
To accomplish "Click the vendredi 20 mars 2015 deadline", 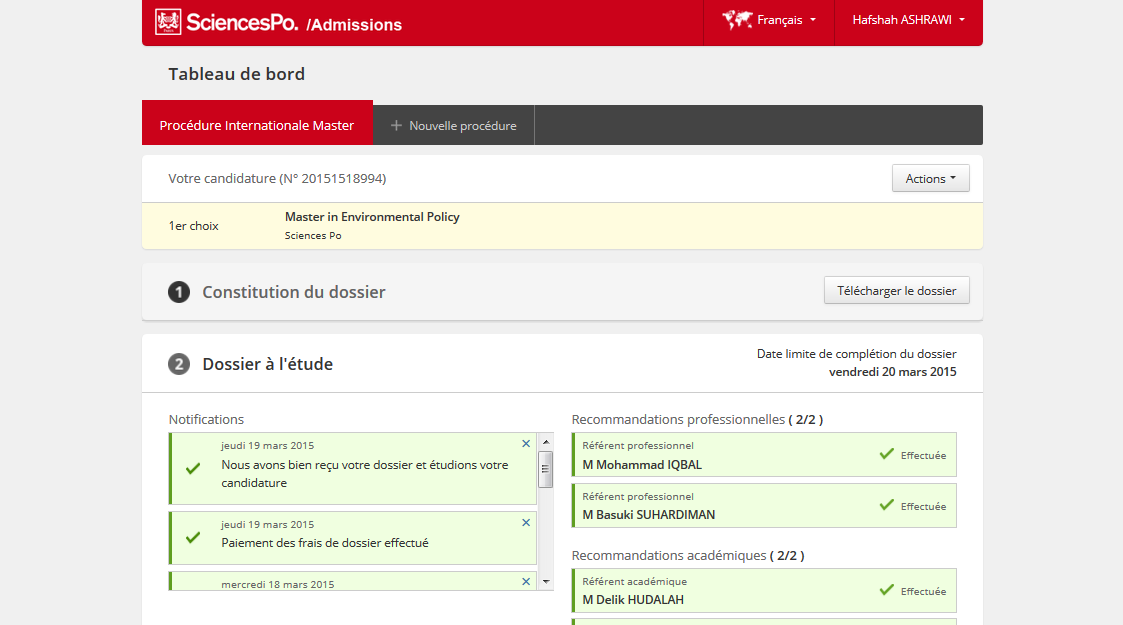I will [892, 372].
